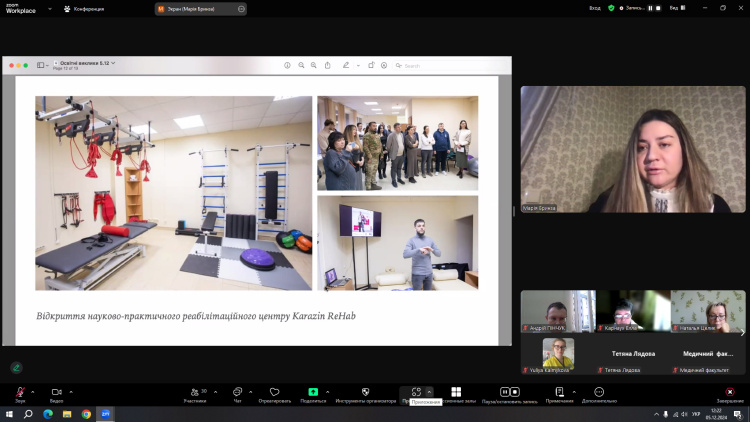
Task: Select Наталья Цилюк video thumbnail
Action: click(x=708, y=311)
